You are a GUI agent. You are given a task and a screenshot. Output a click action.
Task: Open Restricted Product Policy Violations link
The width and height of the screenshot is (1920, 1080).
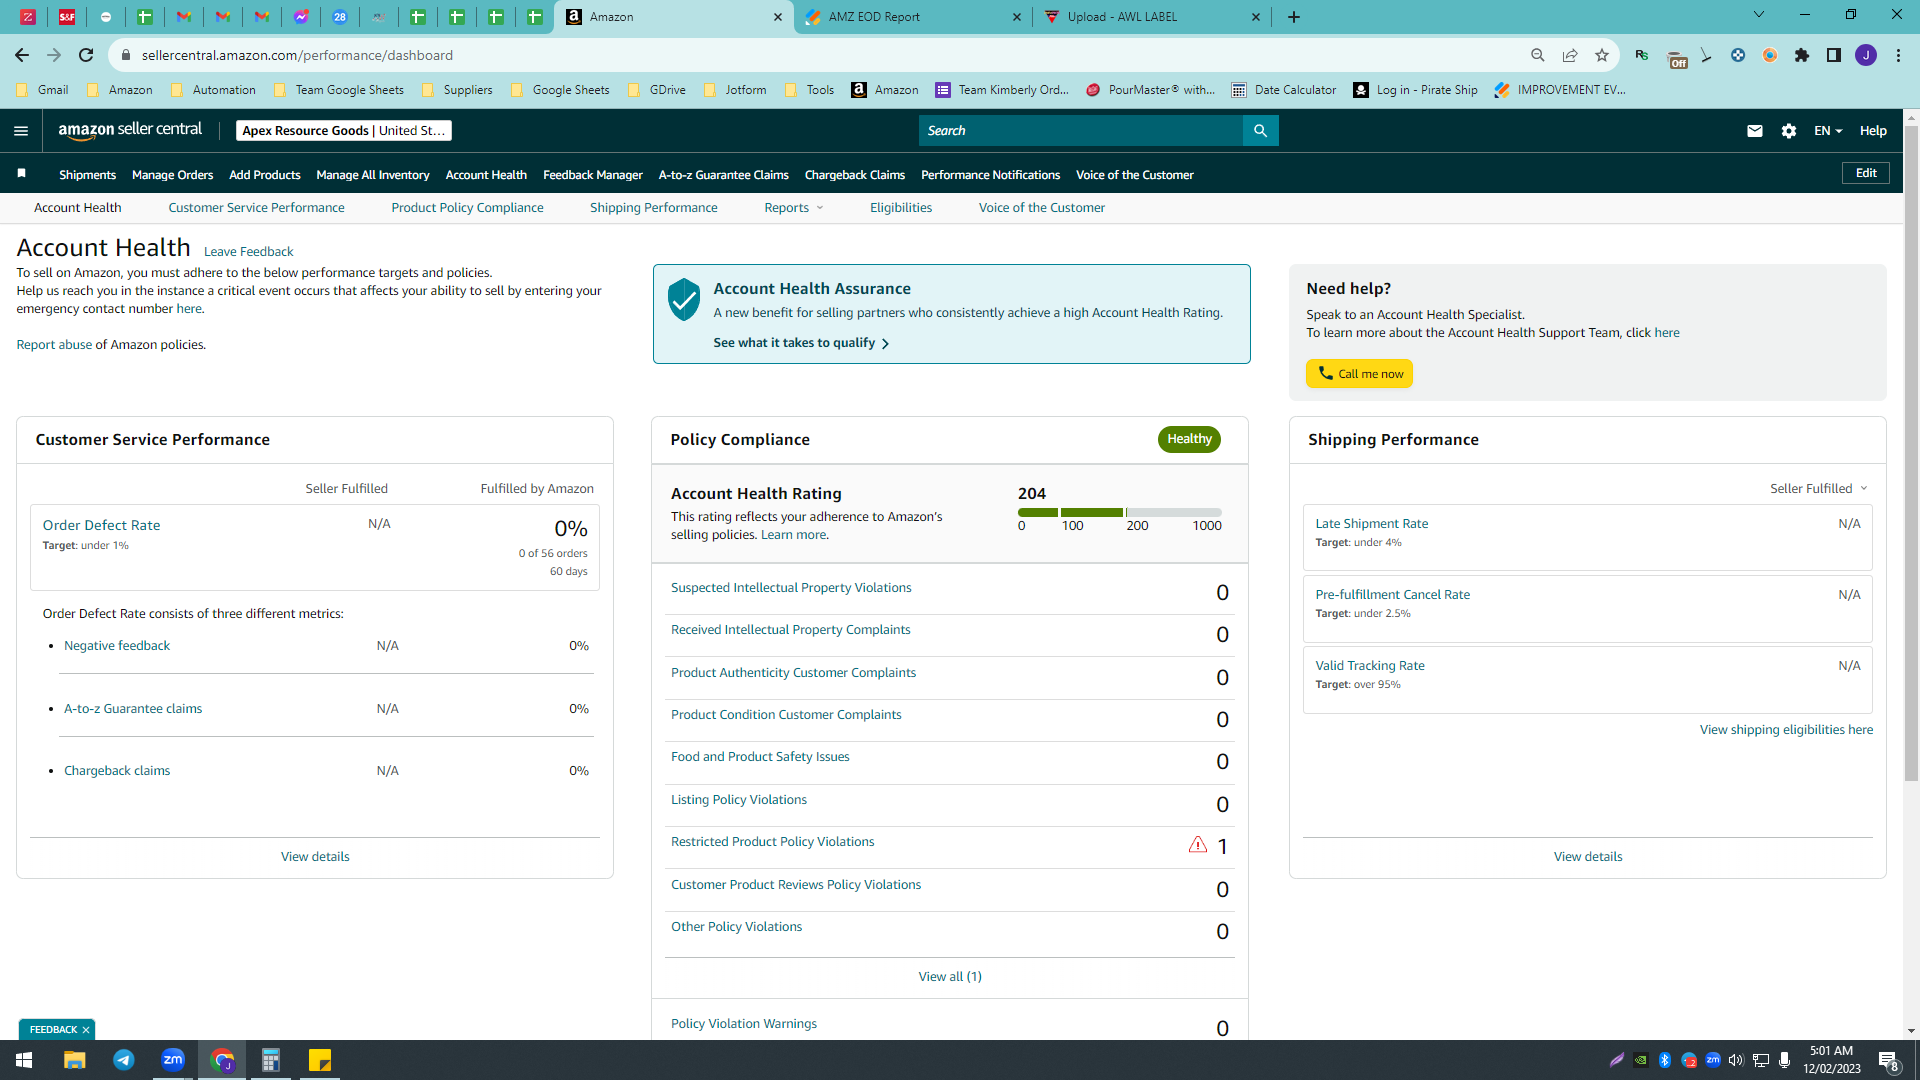[772, 842]
